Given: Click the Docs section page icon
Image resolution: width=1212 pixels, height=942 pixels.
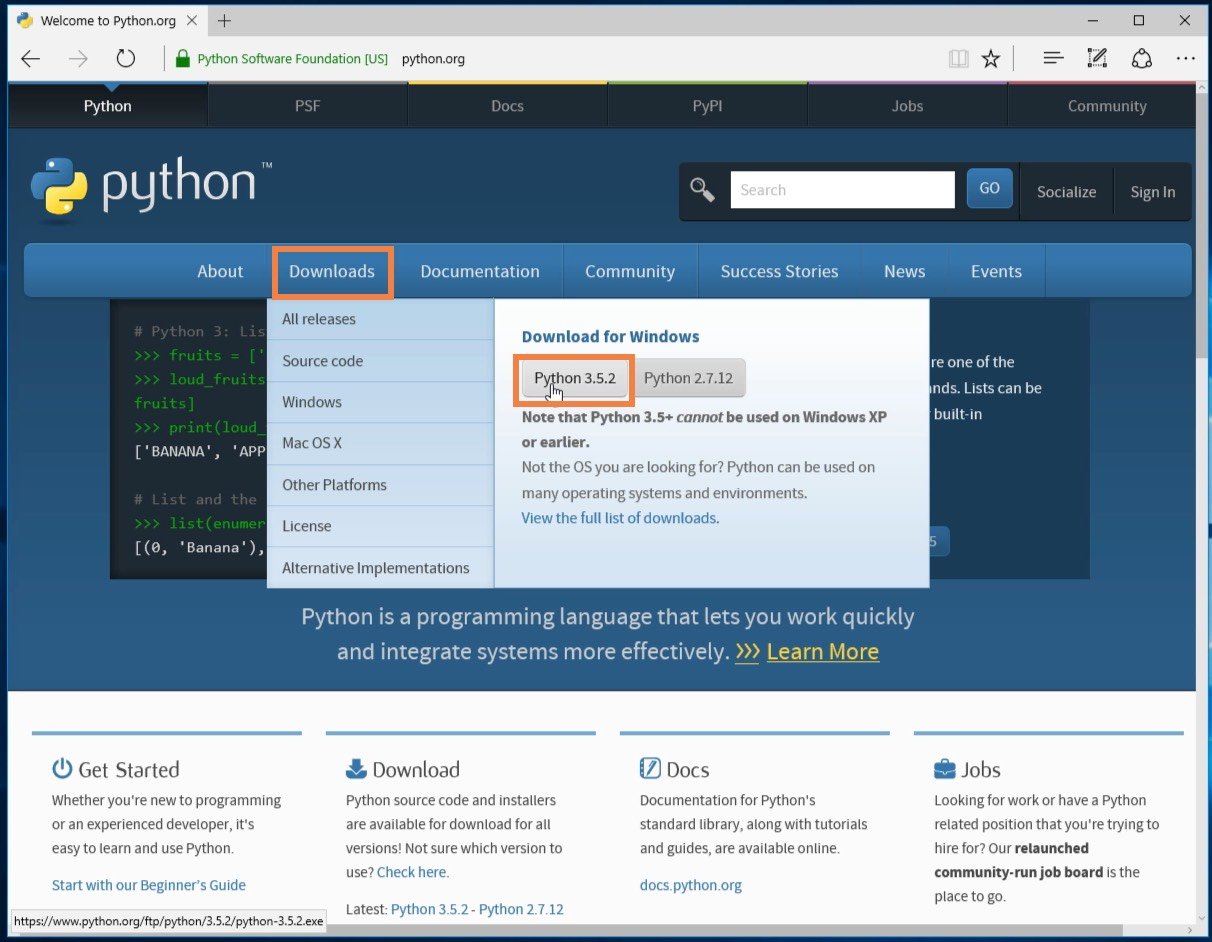Looking at the screenshot, I should point(650,768).
